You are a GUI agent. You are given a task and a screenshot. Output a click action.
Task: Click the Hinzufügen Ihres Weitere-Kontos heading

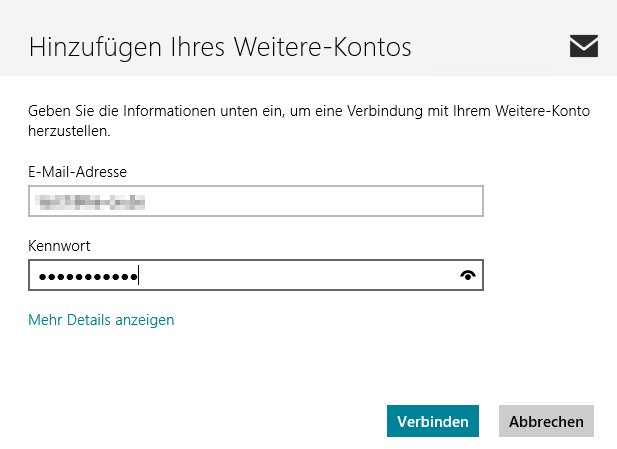pos(220,47)
